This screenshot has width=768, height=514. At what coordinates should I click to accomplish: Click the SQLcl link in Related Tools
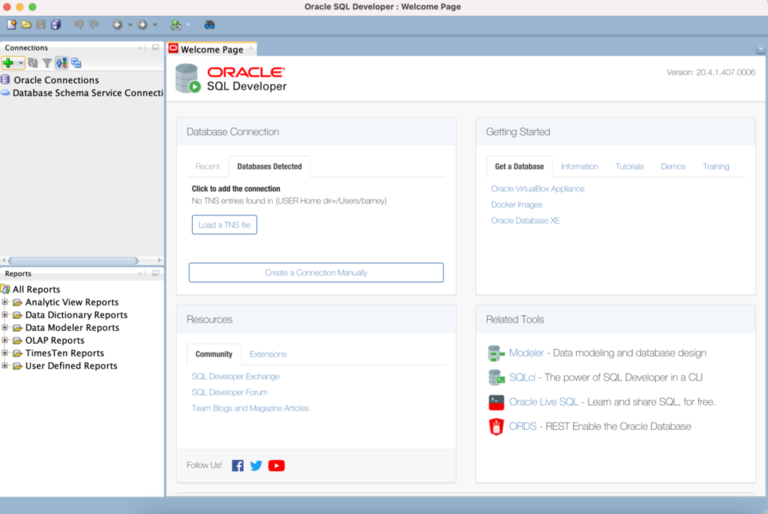(x=522, y=377)
